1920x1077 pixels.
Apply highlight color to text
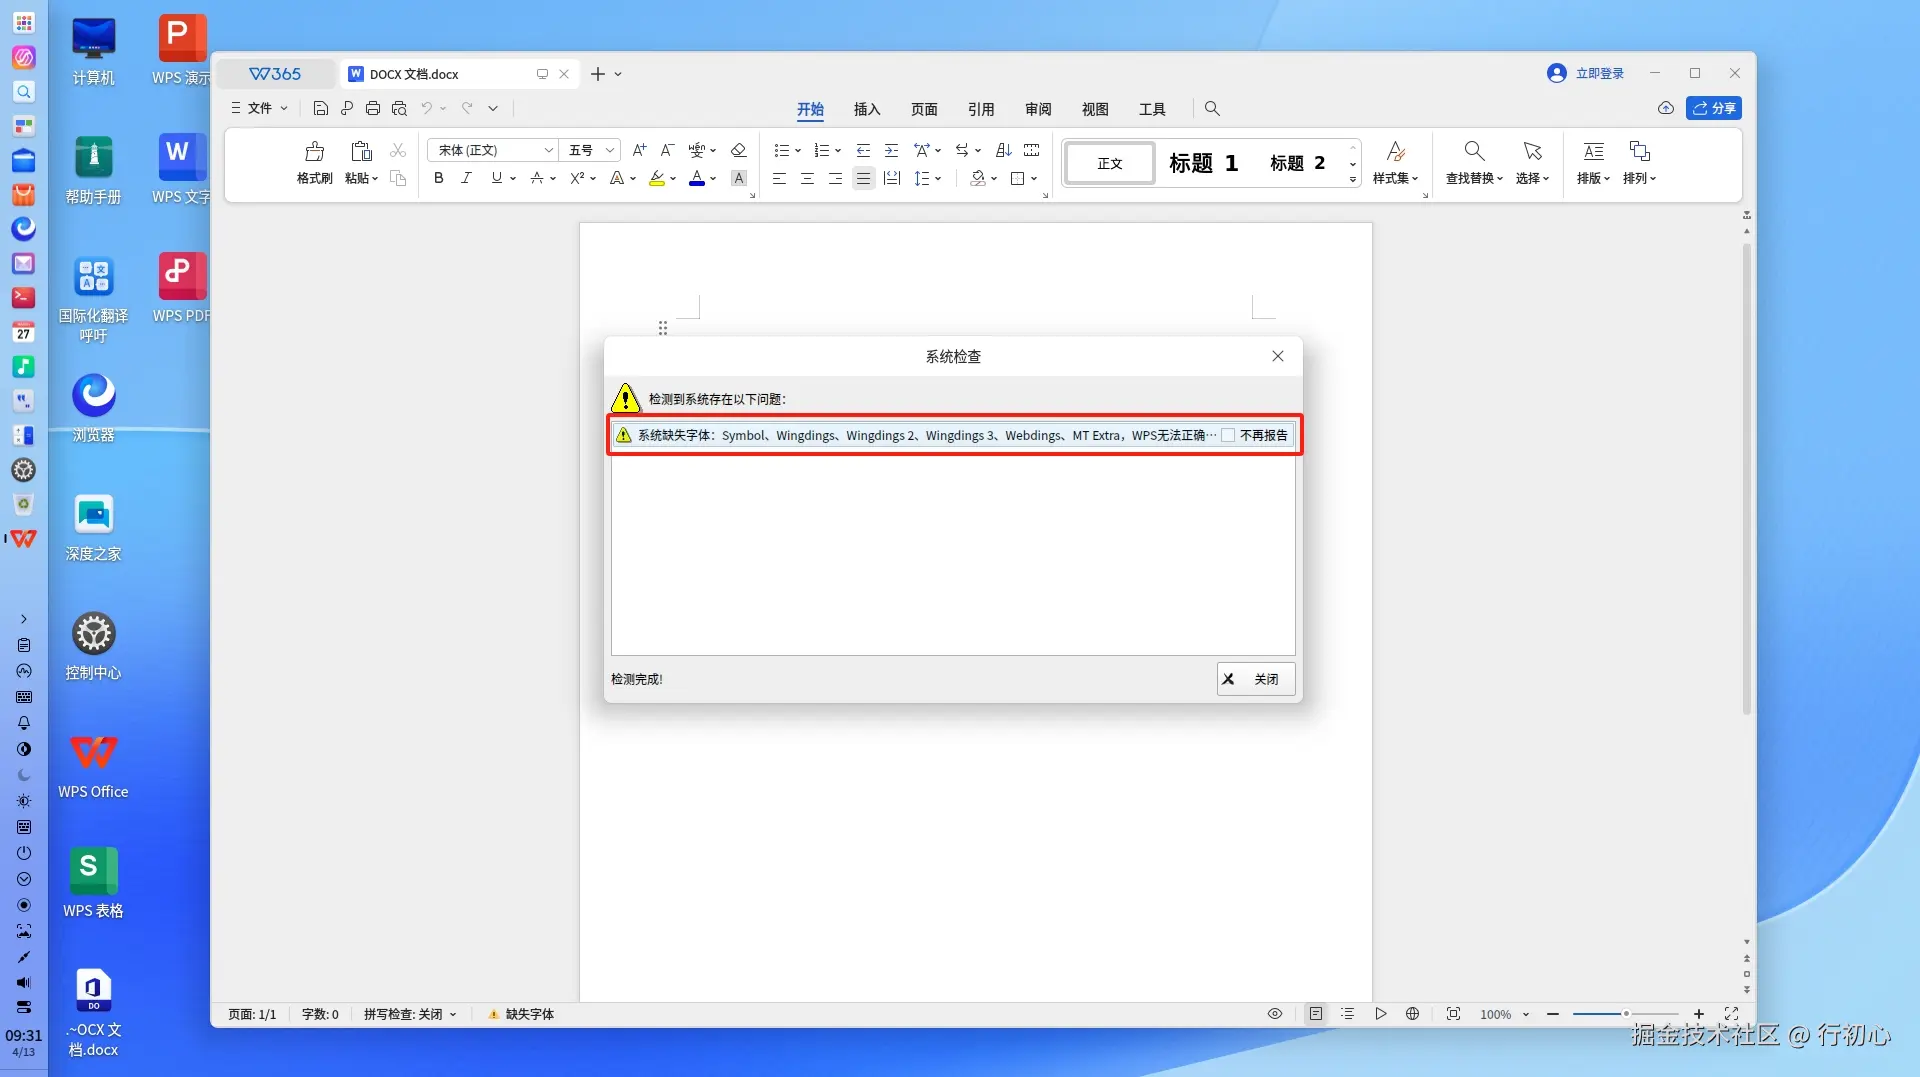[657, 178]
